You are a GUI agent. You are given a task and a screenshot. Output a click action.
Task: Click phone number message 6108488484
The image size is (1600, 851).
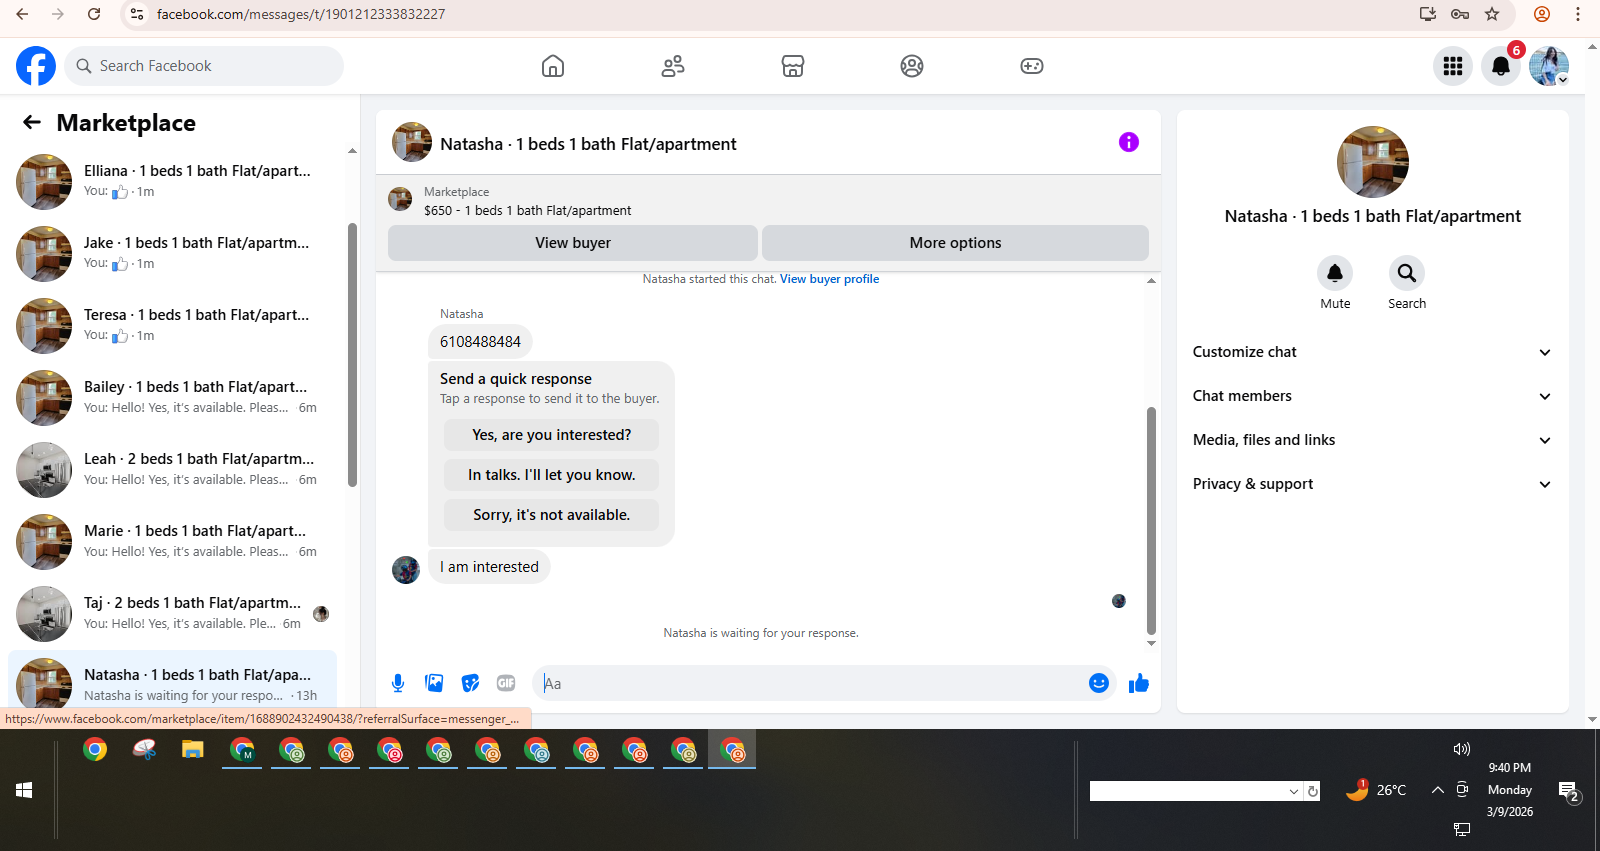[480, 342]
